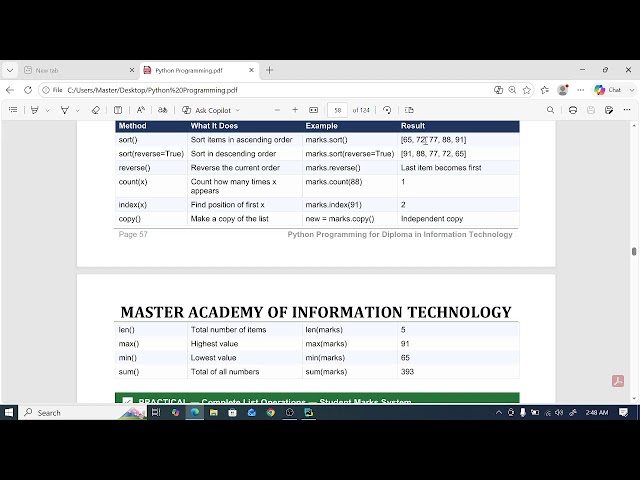This screenshot has height=480, width=640.
Task: Click the marks.sort(reverse=True) example cell
Action: tap(350, 154)
